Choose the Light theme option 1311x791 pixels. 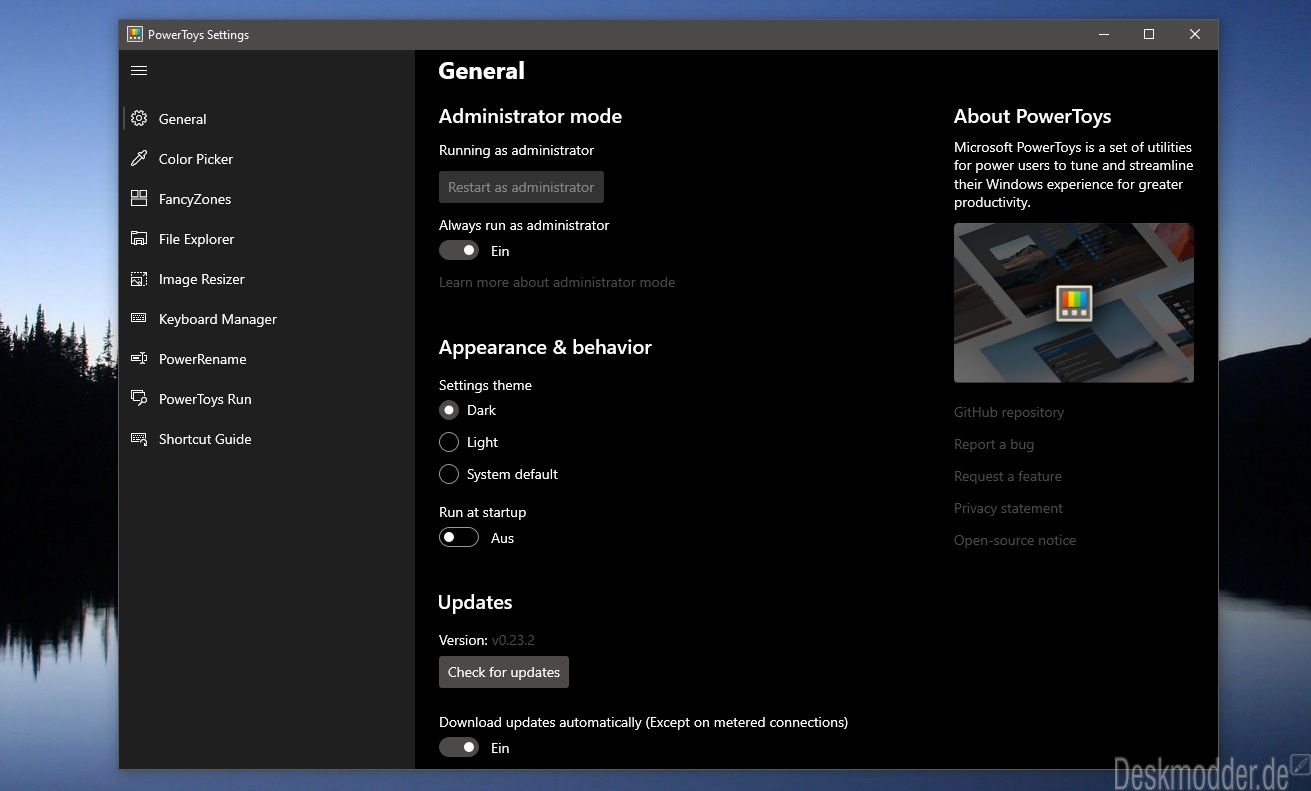click(449, 442)
